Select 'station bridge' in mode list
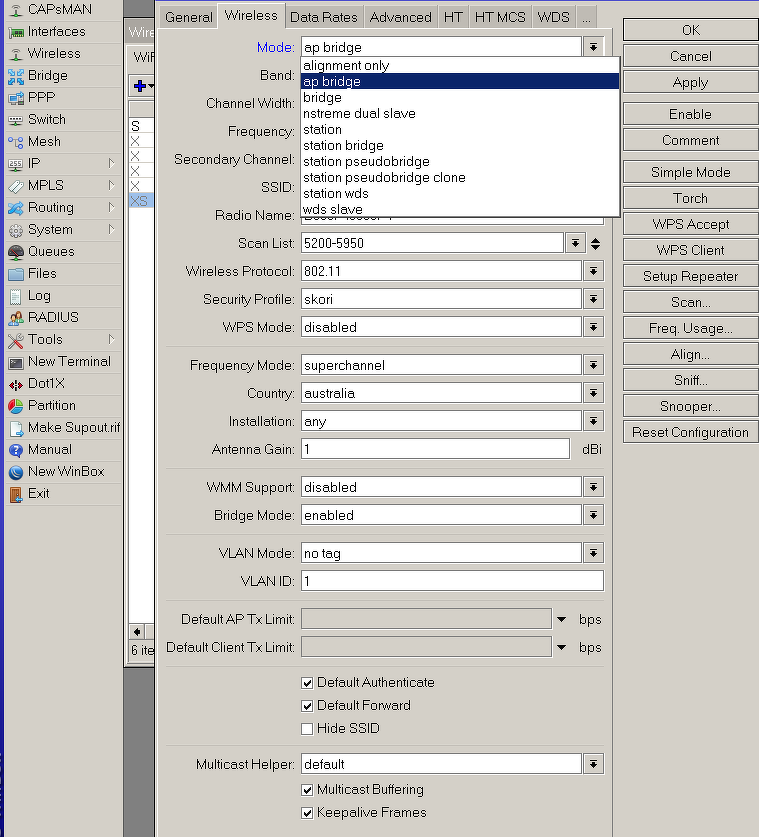Image resolution: width=759 pixels, height=837 pixels. 460,146
